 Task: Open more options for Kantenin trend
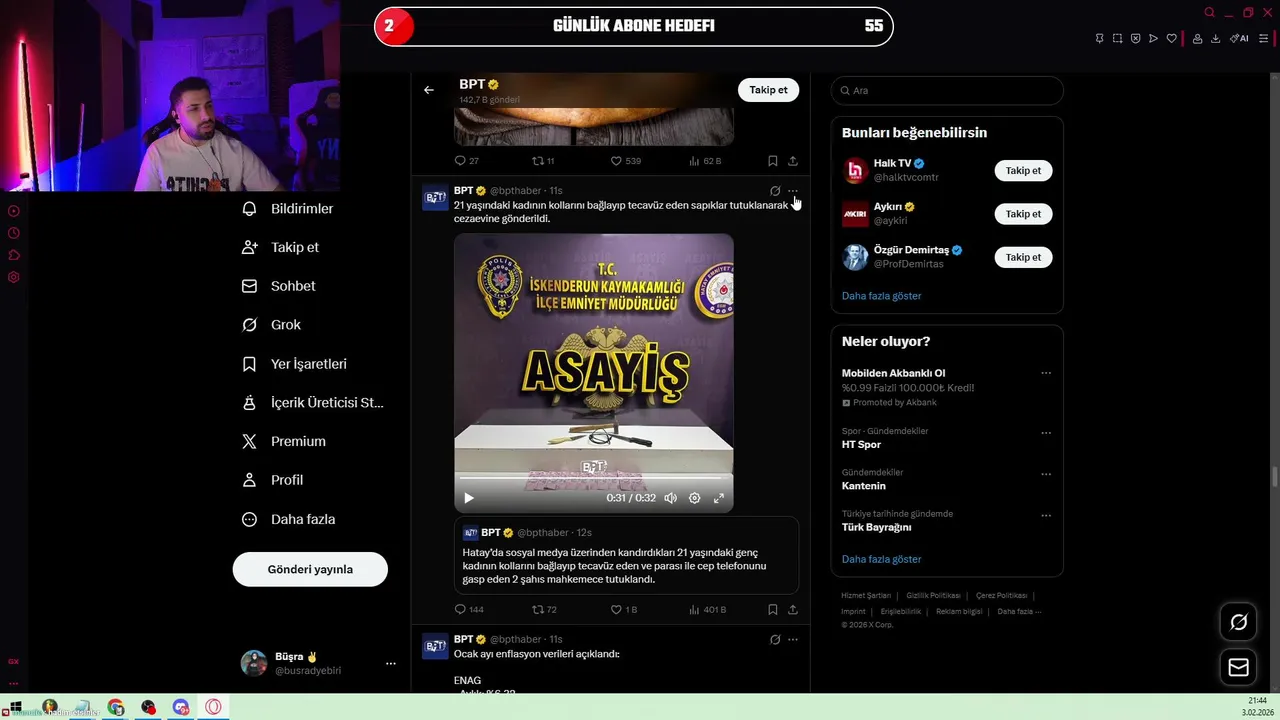click(x=1046, y=474)
